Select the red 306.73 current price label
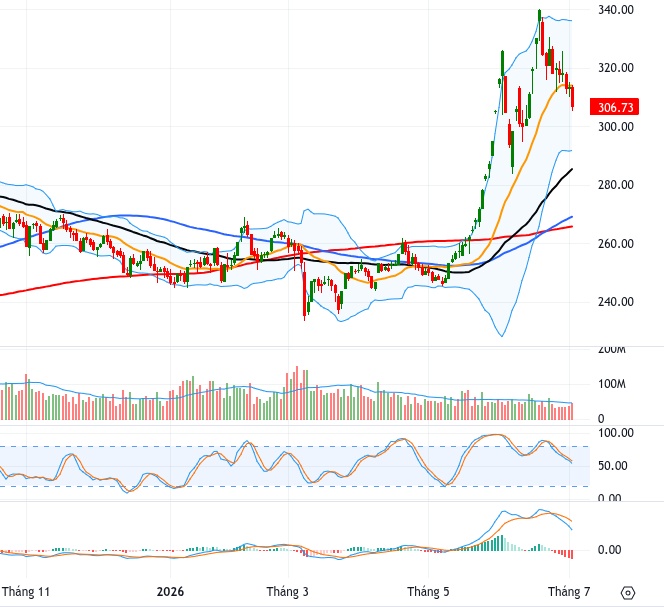The height and width of the screenshot is (607, 664). pos(614,107)
